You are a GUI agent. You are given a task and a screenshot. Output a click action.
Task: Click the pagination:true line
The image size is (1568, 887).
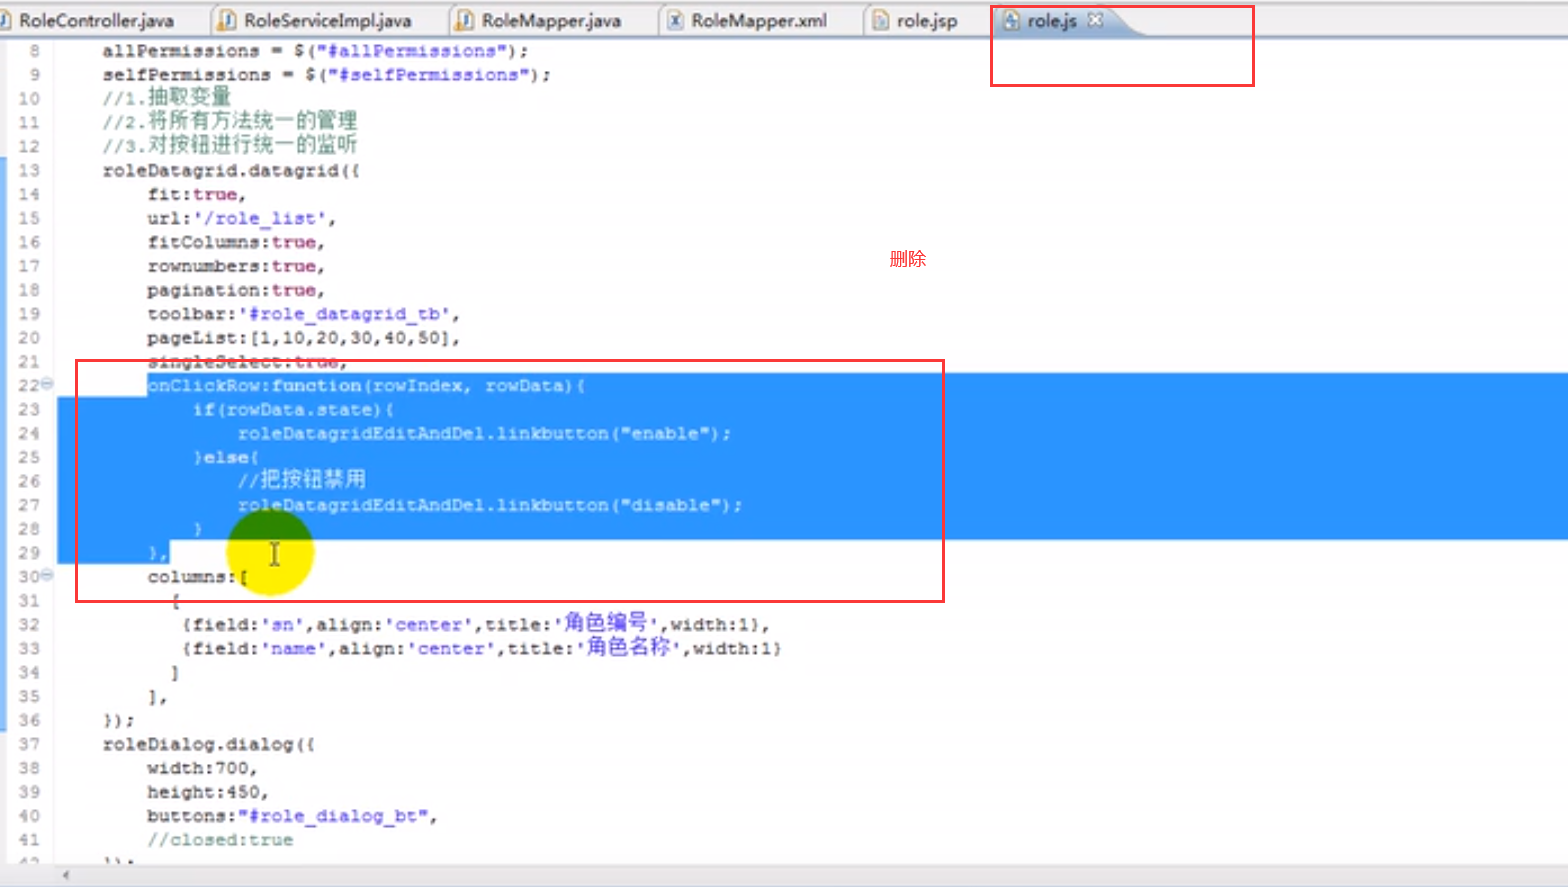(236, 290)
